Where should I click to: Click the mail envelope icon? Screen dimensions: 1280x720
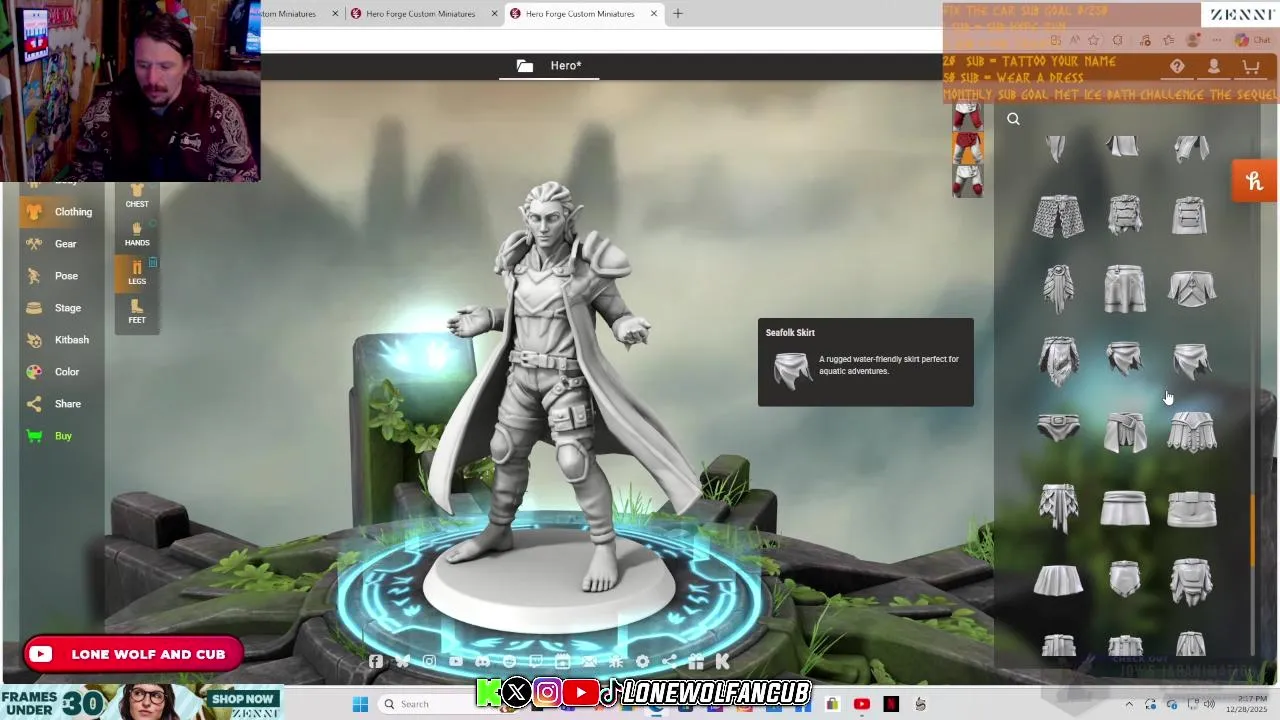(x=589, y=661)
